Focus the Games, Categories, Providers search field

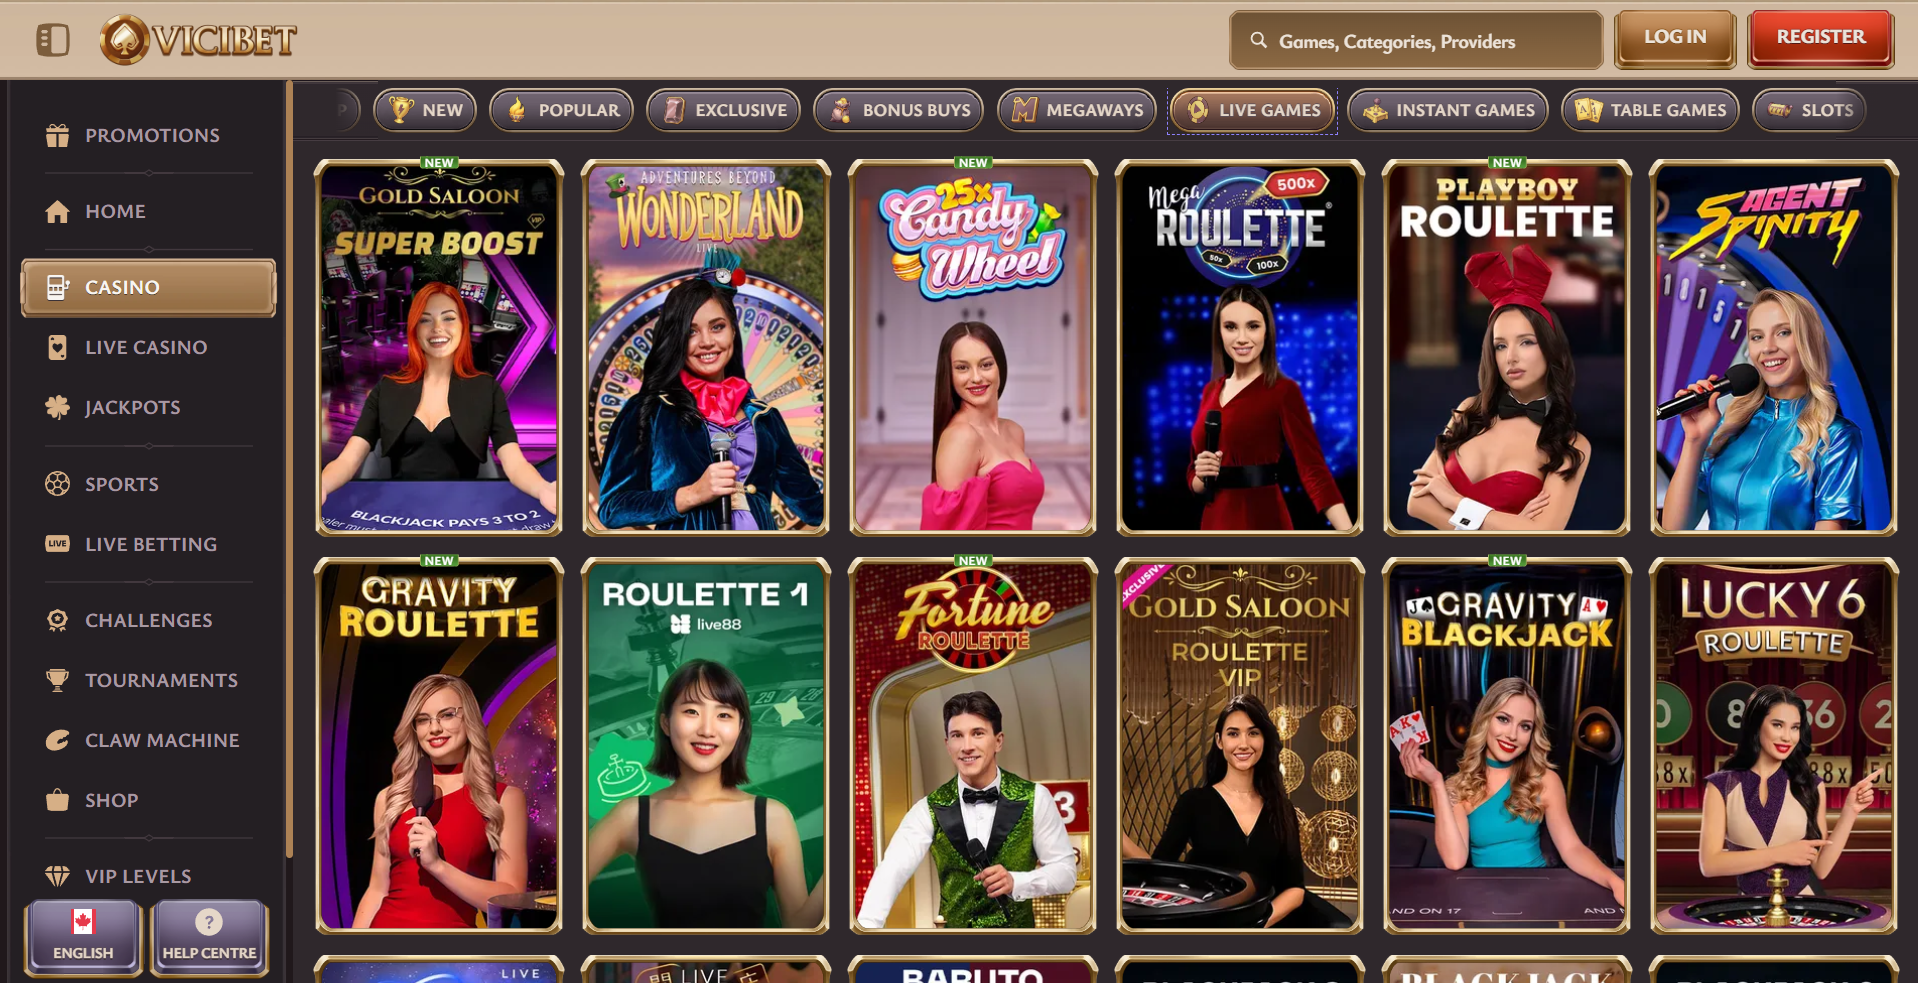click(1416, 41)
